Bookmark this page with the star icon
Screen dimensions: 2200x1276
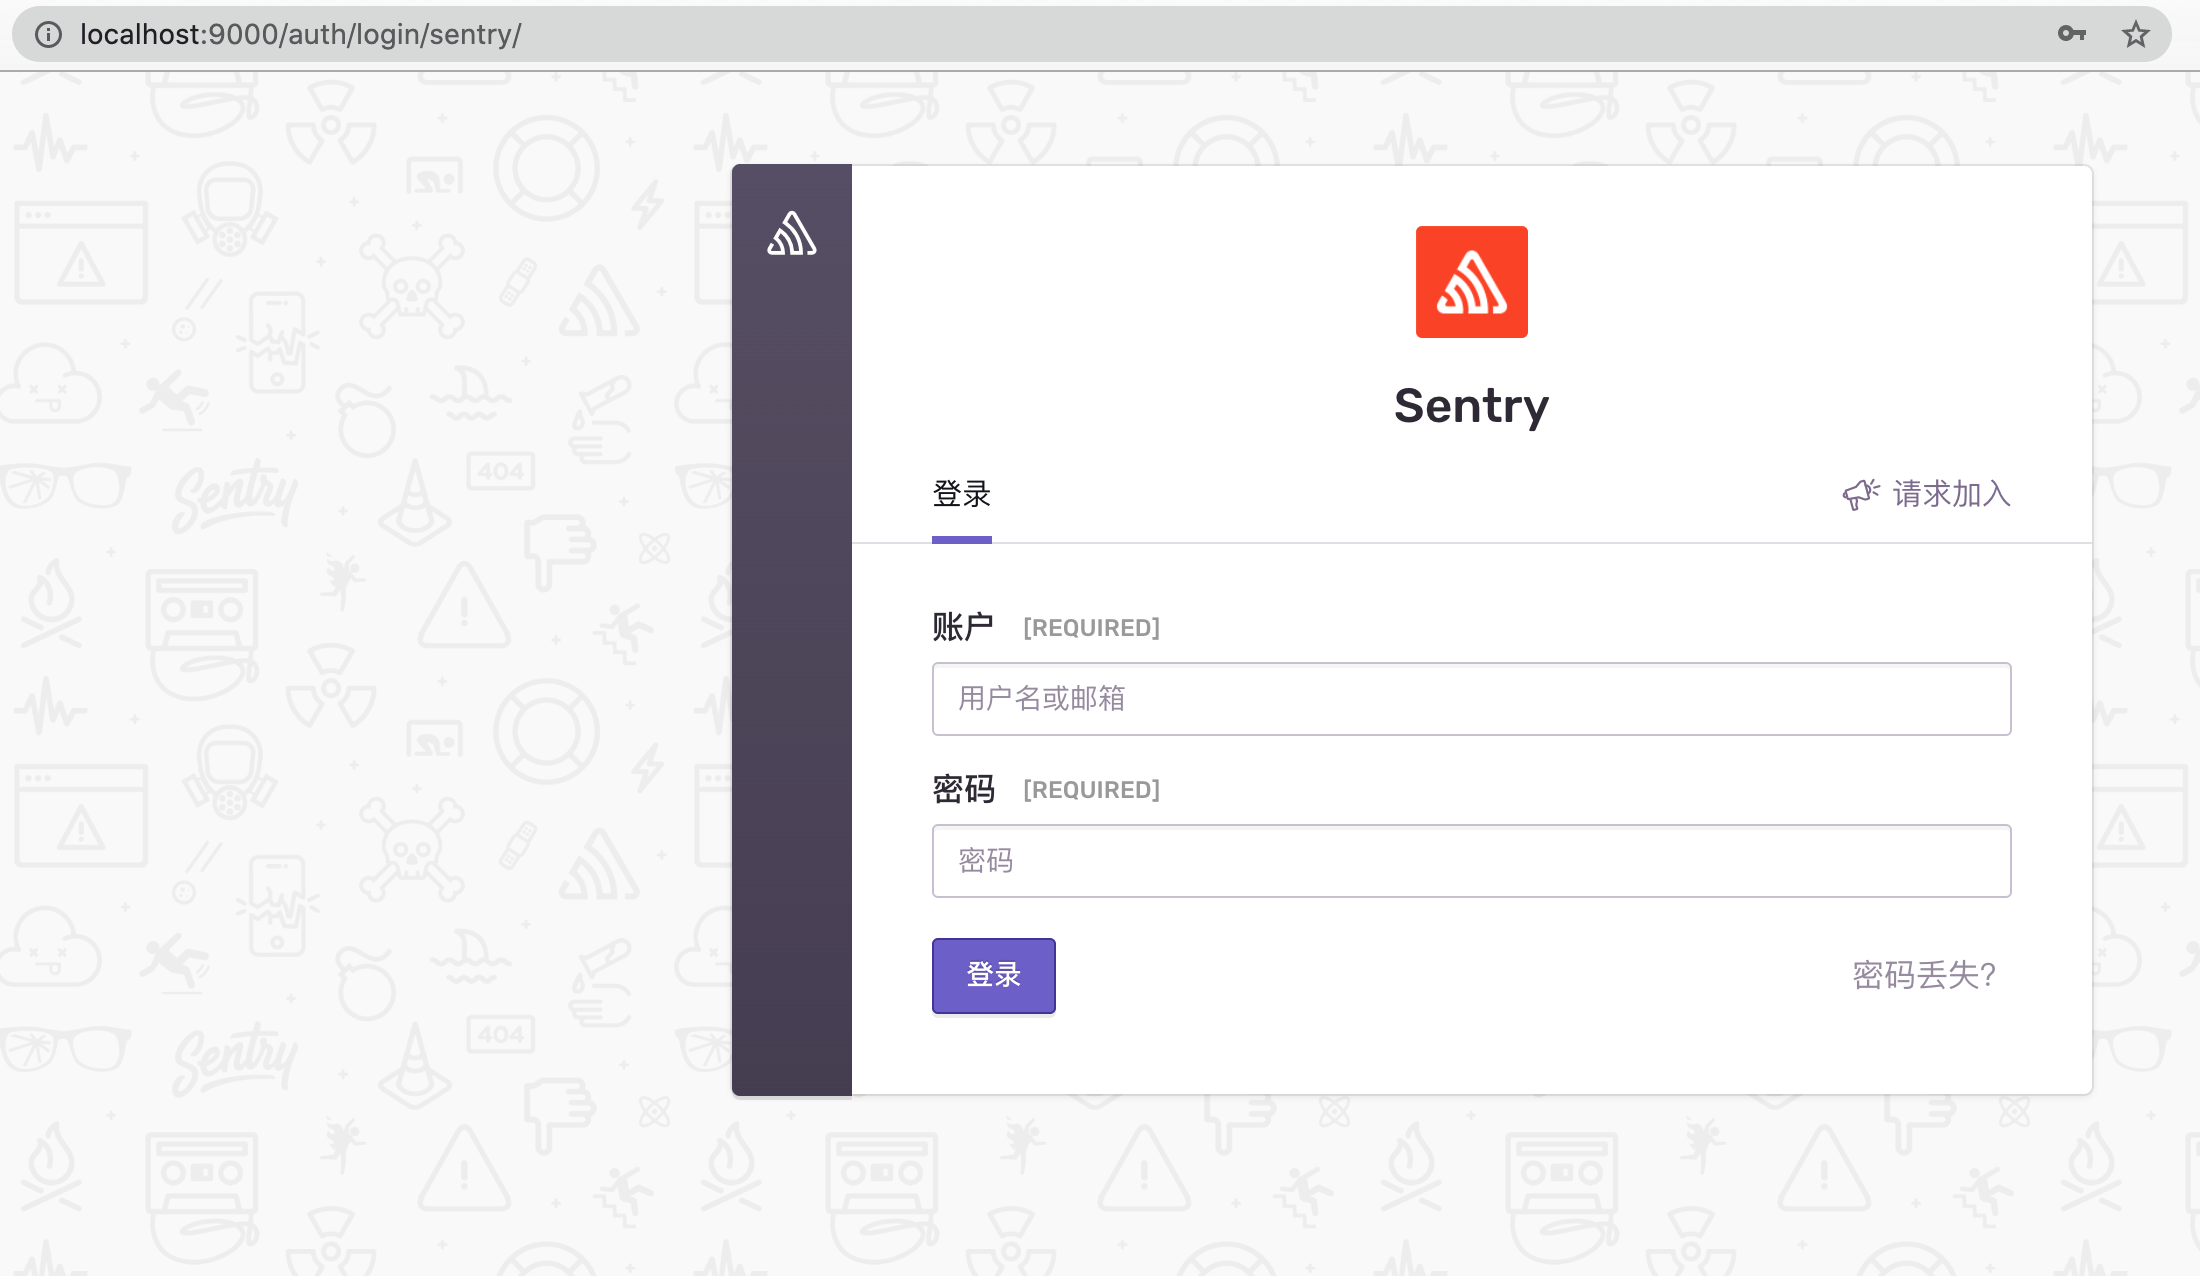tap(2135, 34)
